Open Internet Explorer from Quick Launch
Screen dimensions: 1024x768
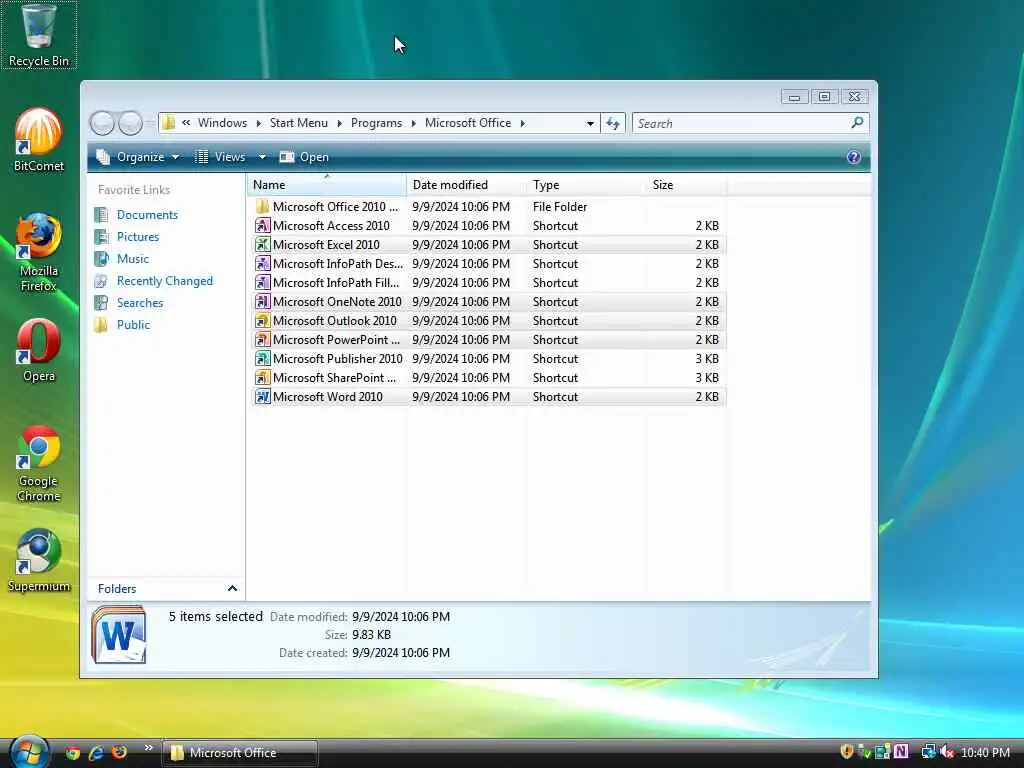tap(96, 752)
